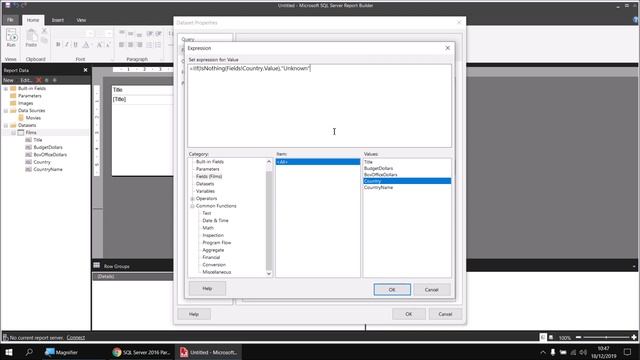Select Aggregate function category
The width and height of the screenshot is (640, 360).
point(213,250)
